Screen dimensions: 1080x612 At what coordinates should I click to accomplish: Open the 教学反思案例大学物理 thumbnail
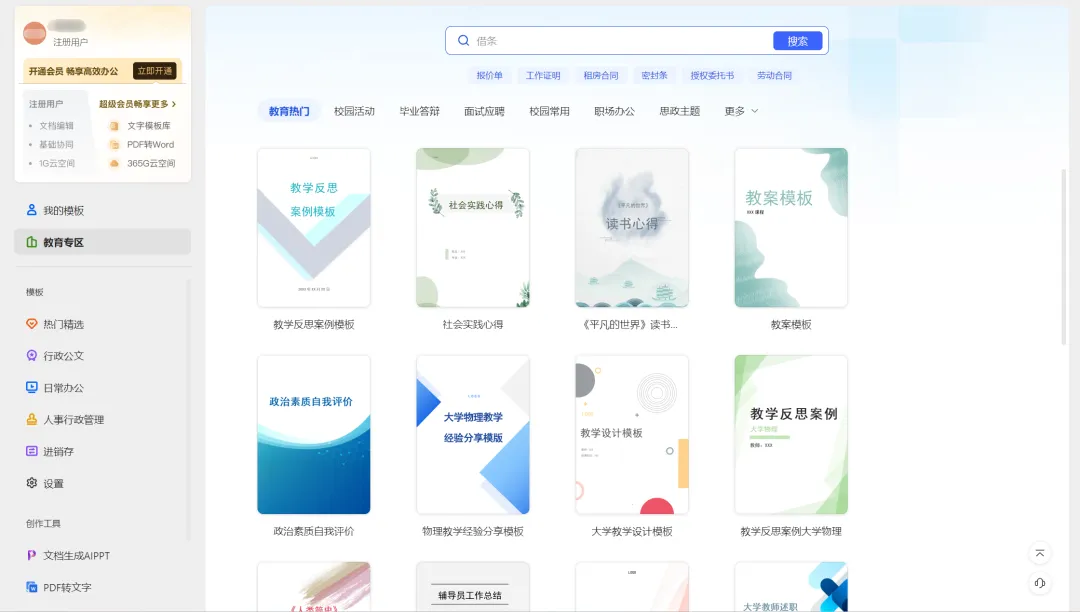click(791, 434)
